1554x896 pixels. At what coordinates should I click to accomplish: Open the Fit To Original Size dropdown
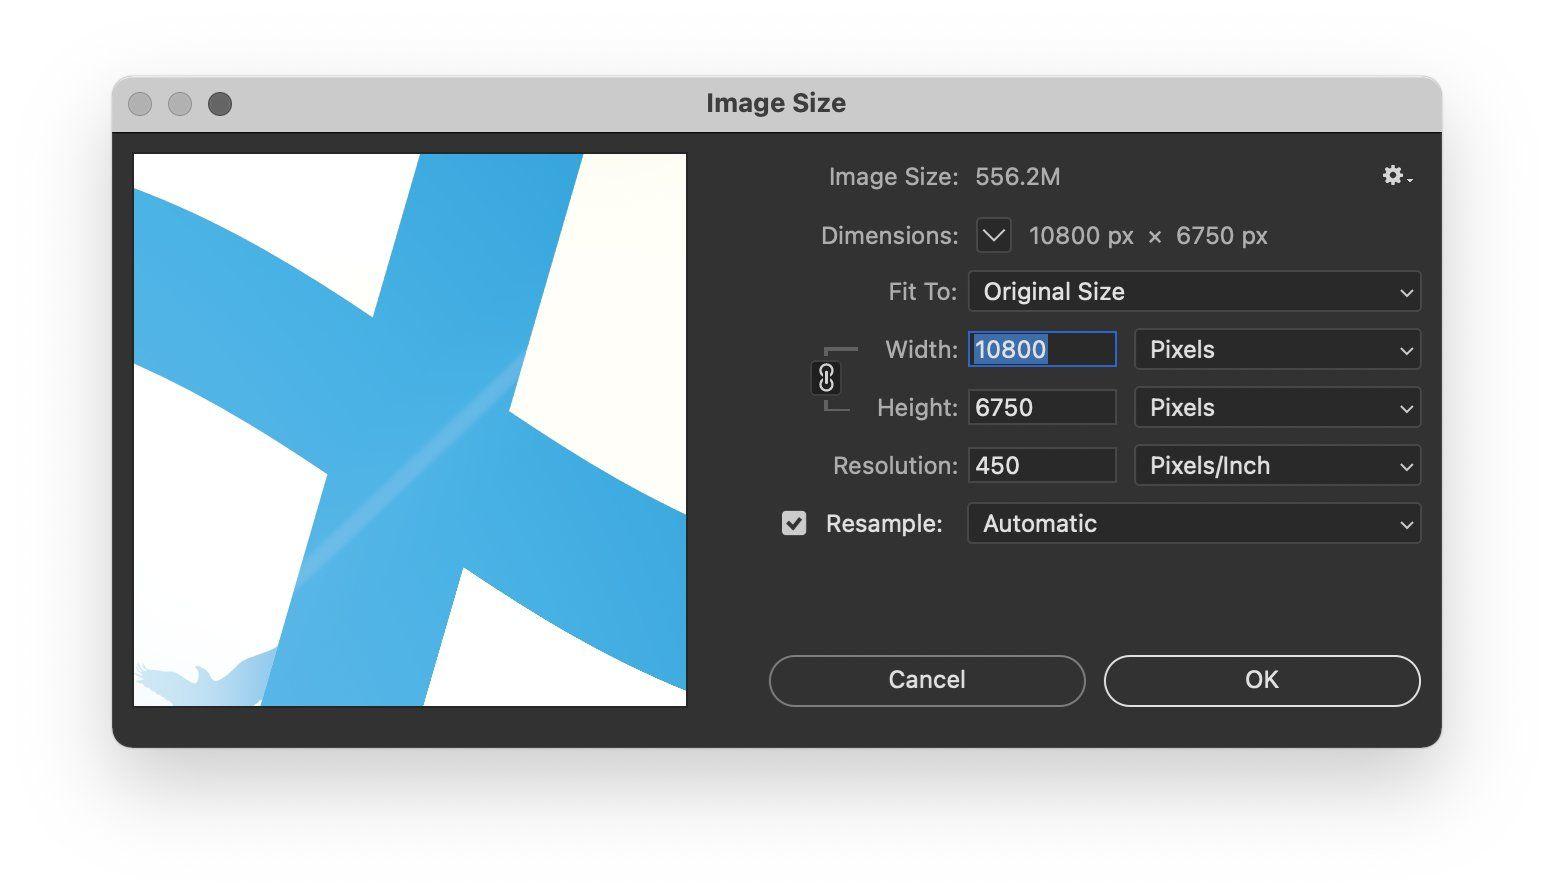(1194, 291)
